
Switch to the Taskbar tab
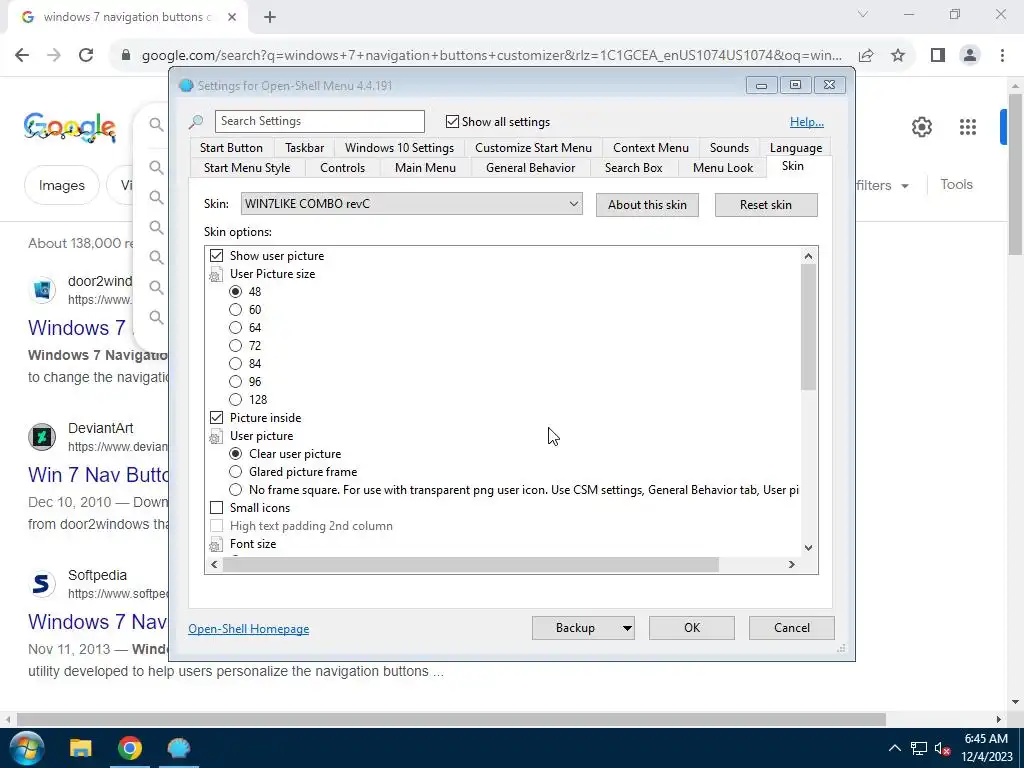click(x=304, y=148)
